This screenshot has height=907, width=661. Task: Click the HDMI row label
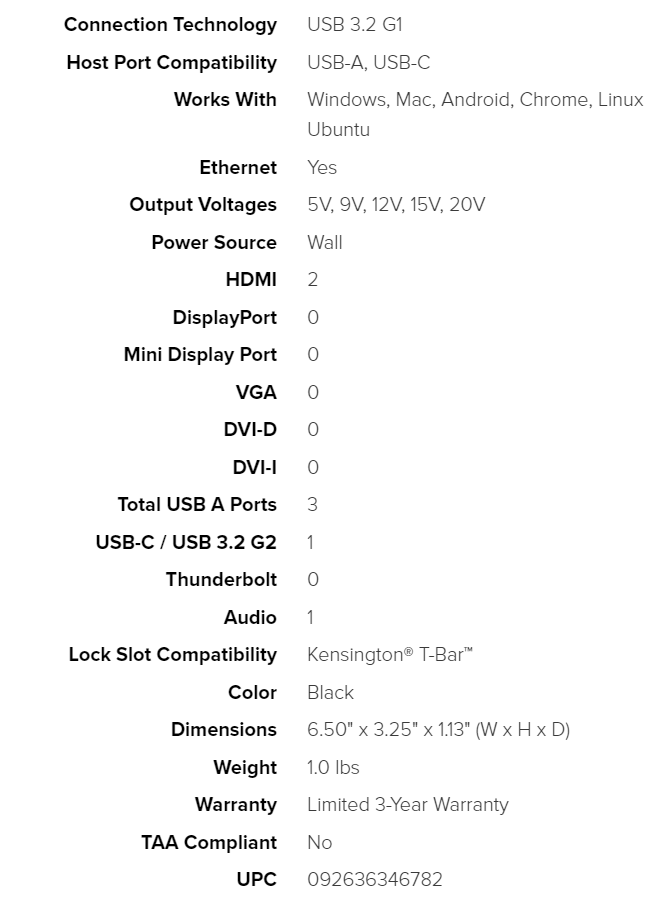point(251,280)
